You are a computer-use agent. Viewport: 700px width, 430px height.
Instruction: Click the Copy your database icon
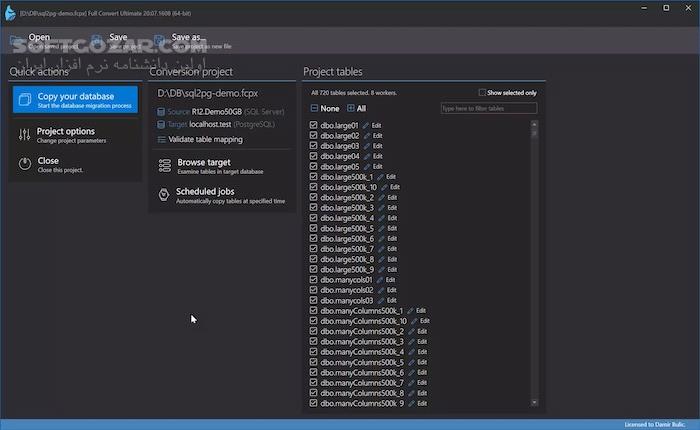coord(25,100)
